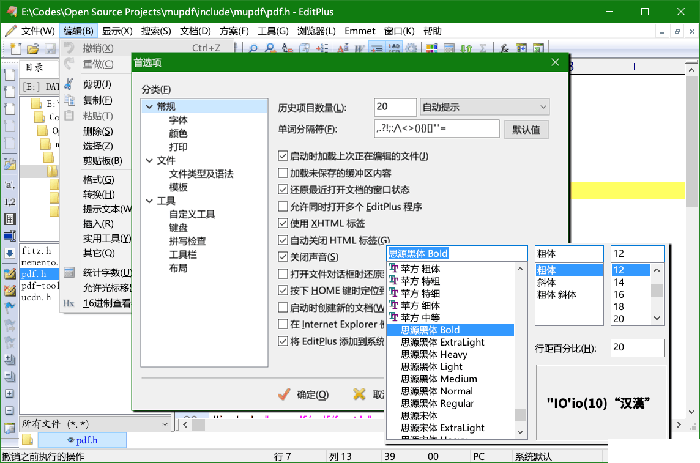Image resolution: width=700 pixels, height=463 pixels.
Task: Collapse the 常规 category tree node
Action: pyautogui.click(x=150, y=107)
